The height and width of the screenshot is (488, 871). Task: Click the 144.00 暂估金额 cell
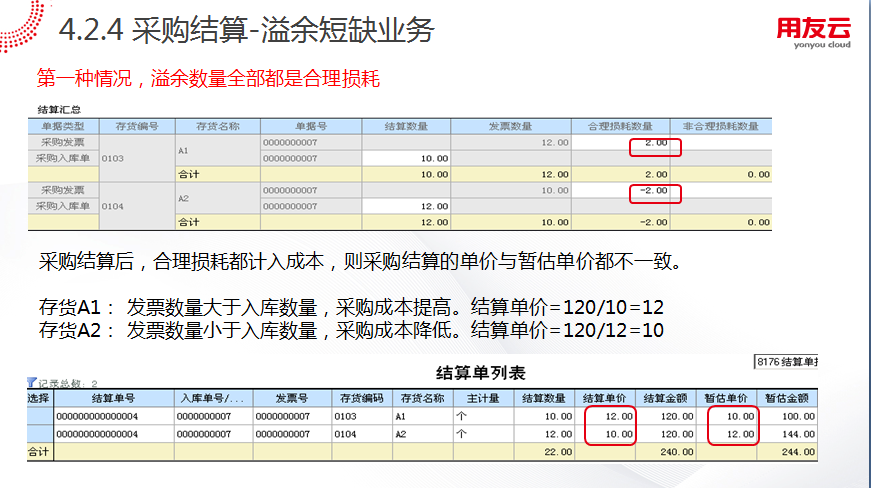coord(787,434)
